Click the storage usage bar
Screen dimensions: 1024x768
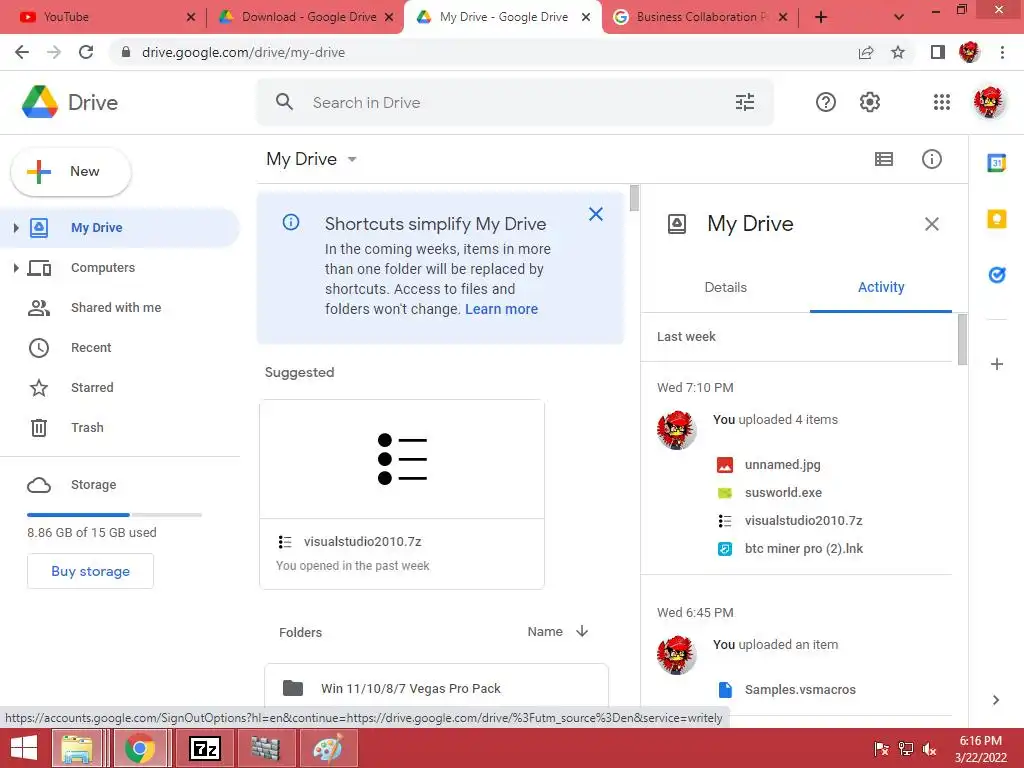(114, 515)
